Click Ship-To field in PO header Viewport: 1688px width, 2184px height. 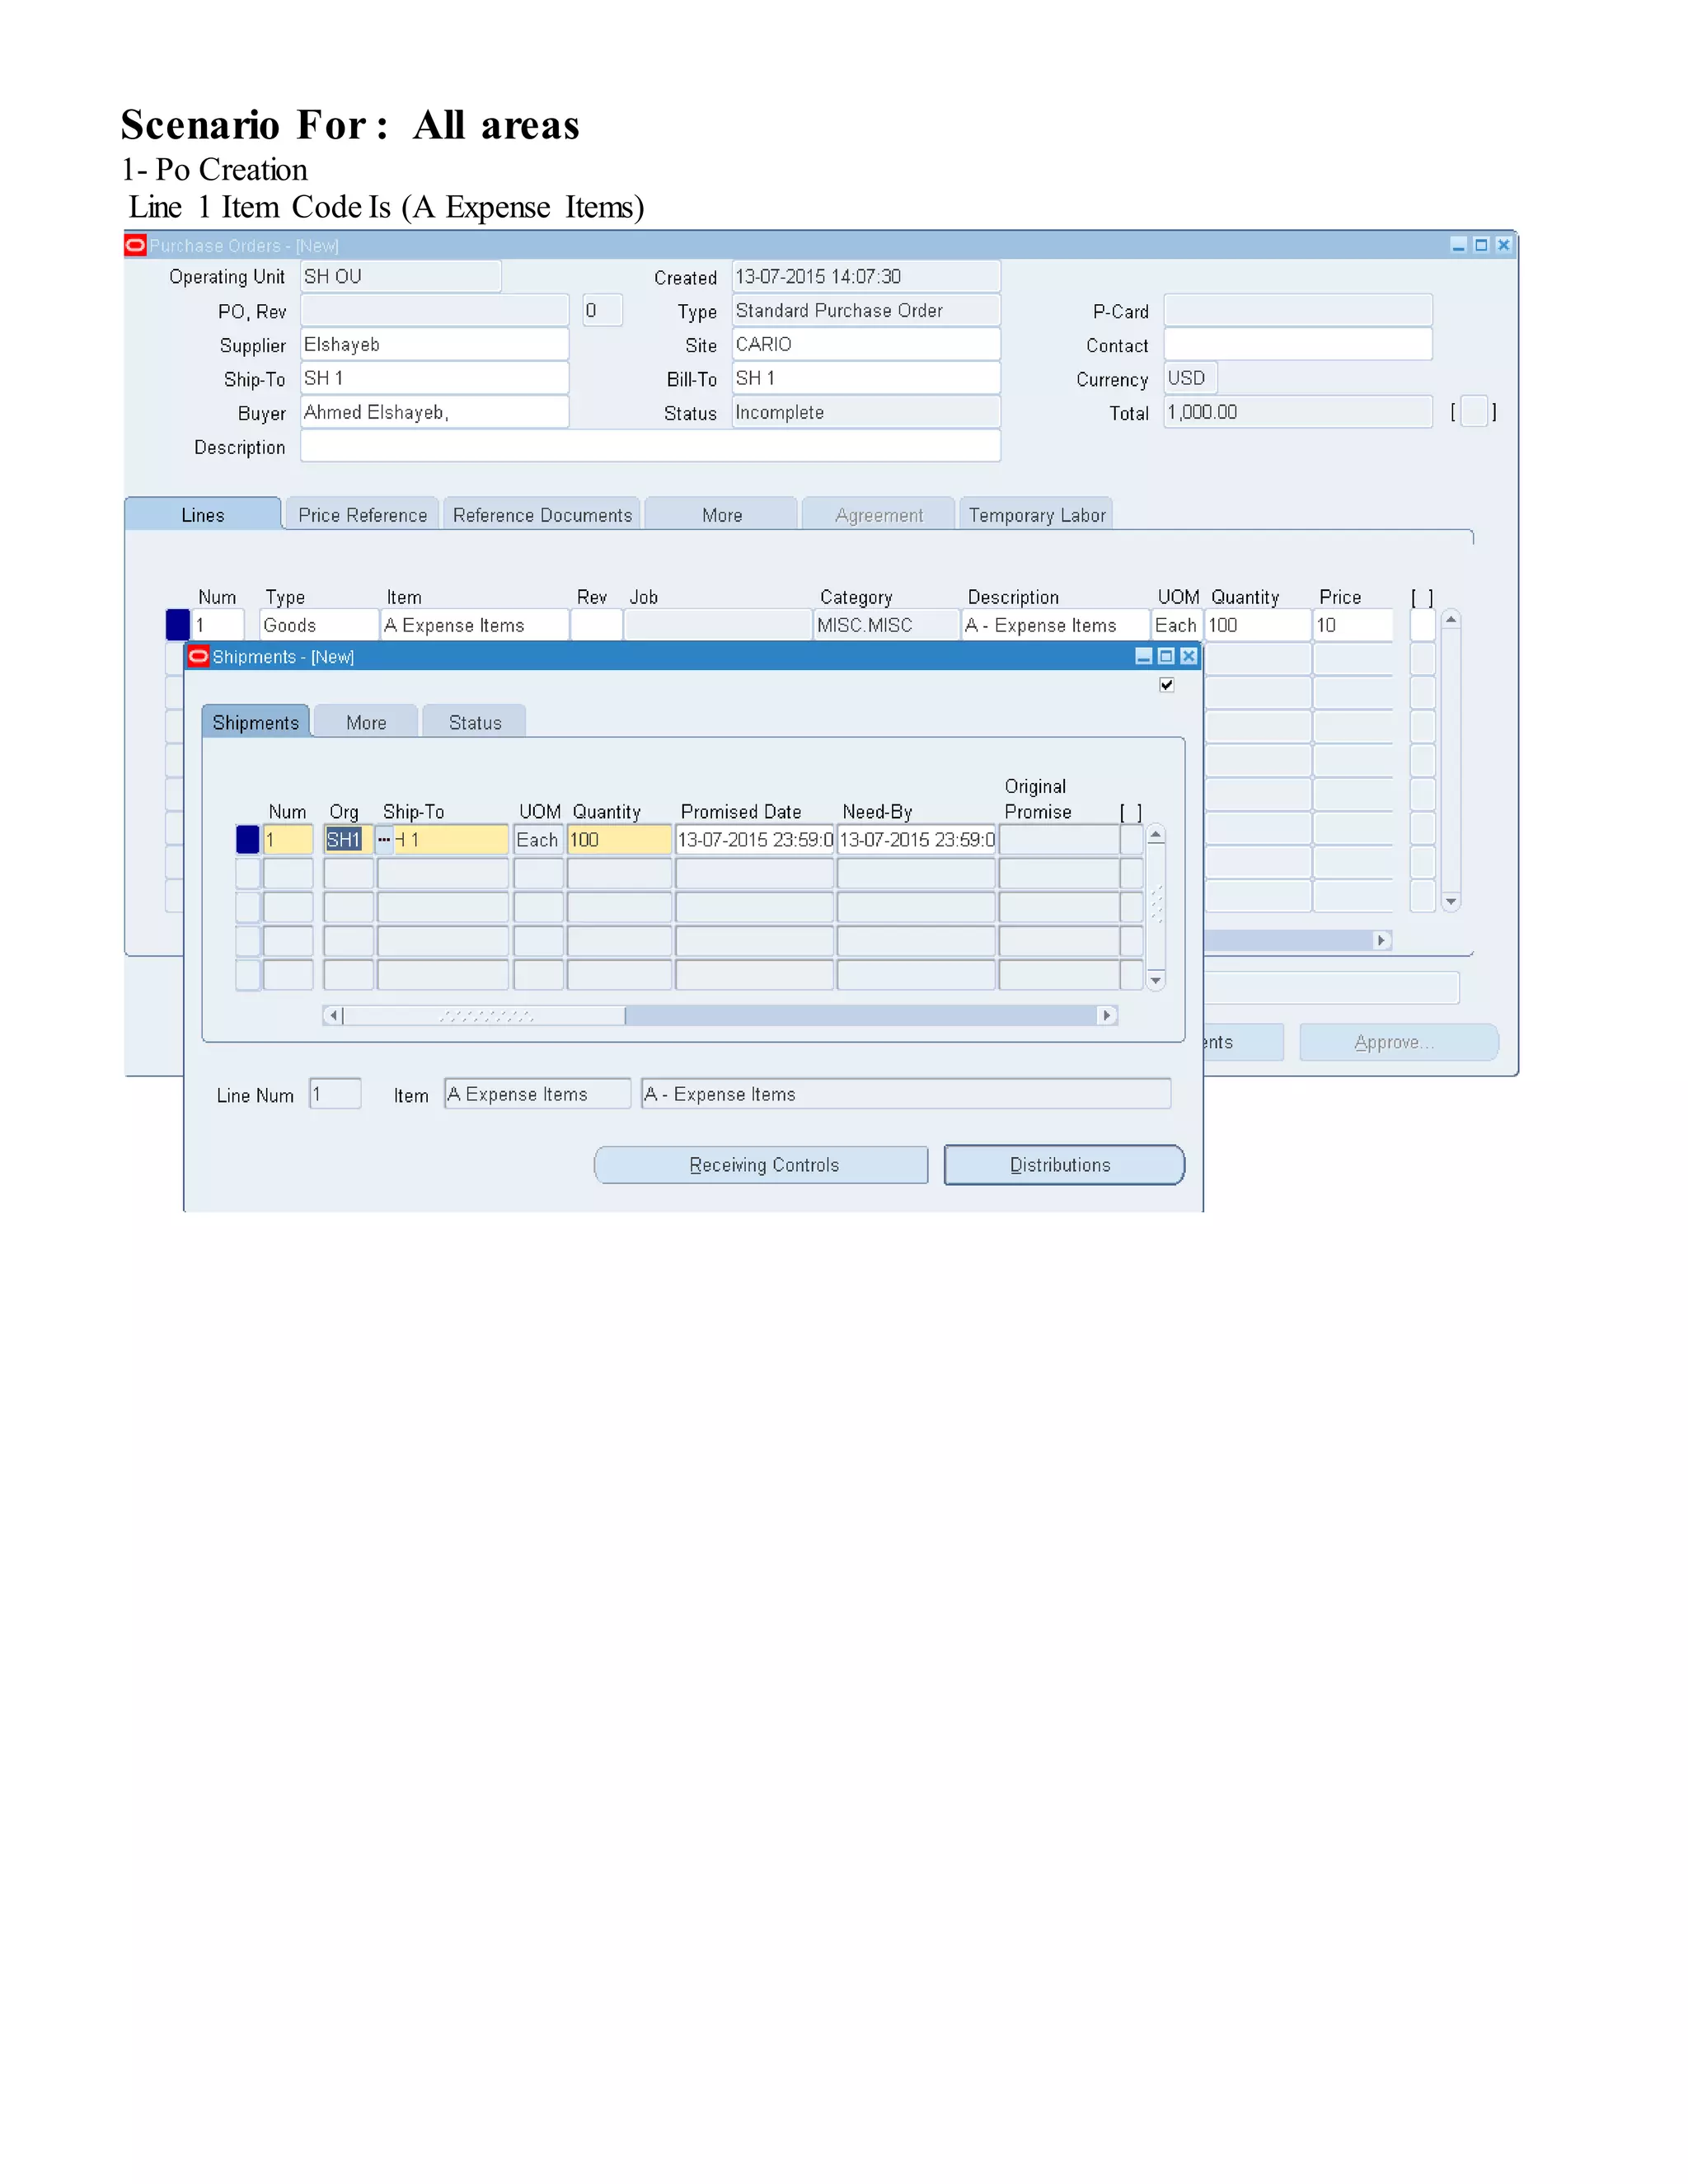pyautogui.click(x=434, y=378)
